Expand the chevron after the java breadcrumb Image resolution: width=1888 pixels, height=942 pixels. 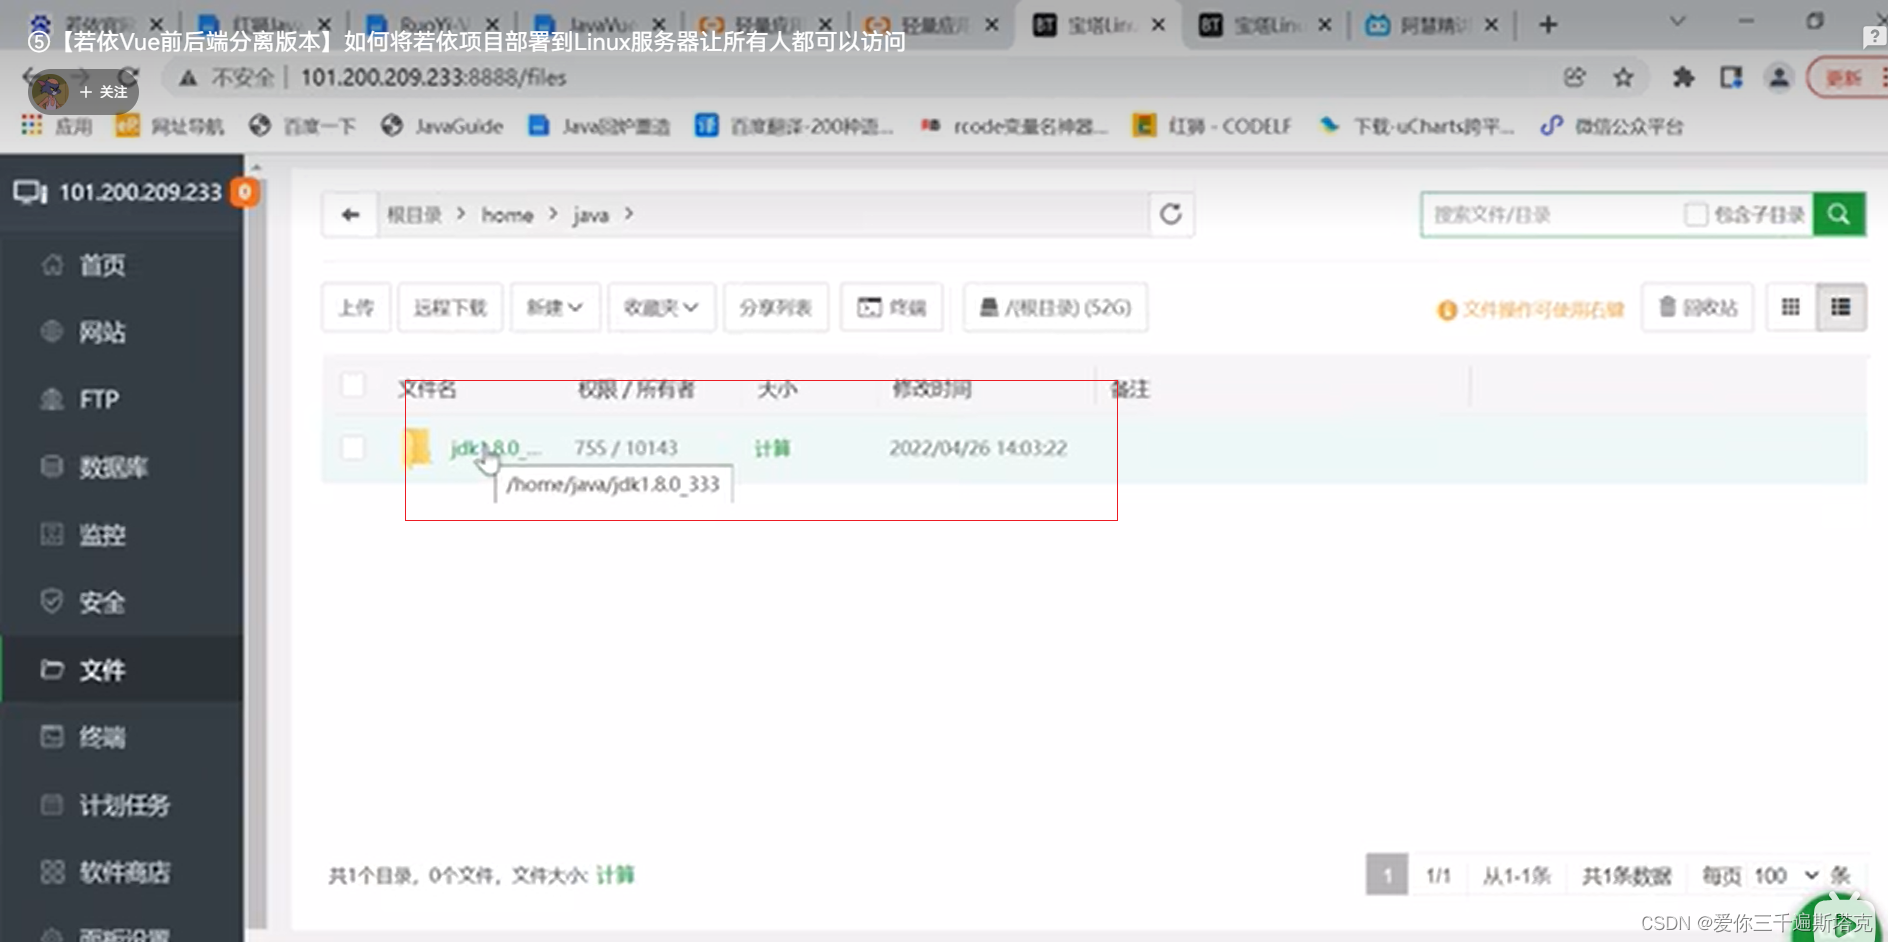(x=629, y=214)
